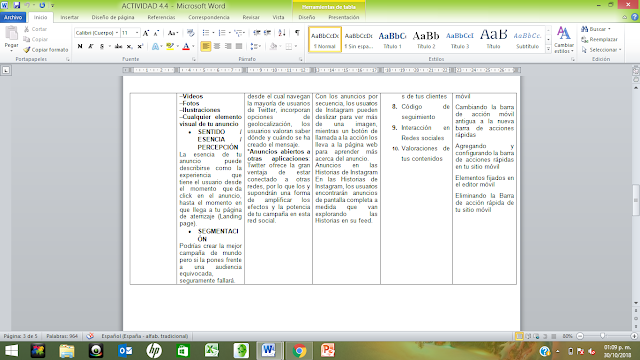Apply the Título 1 style
This screenshot has width=640, height=360.
392,40
